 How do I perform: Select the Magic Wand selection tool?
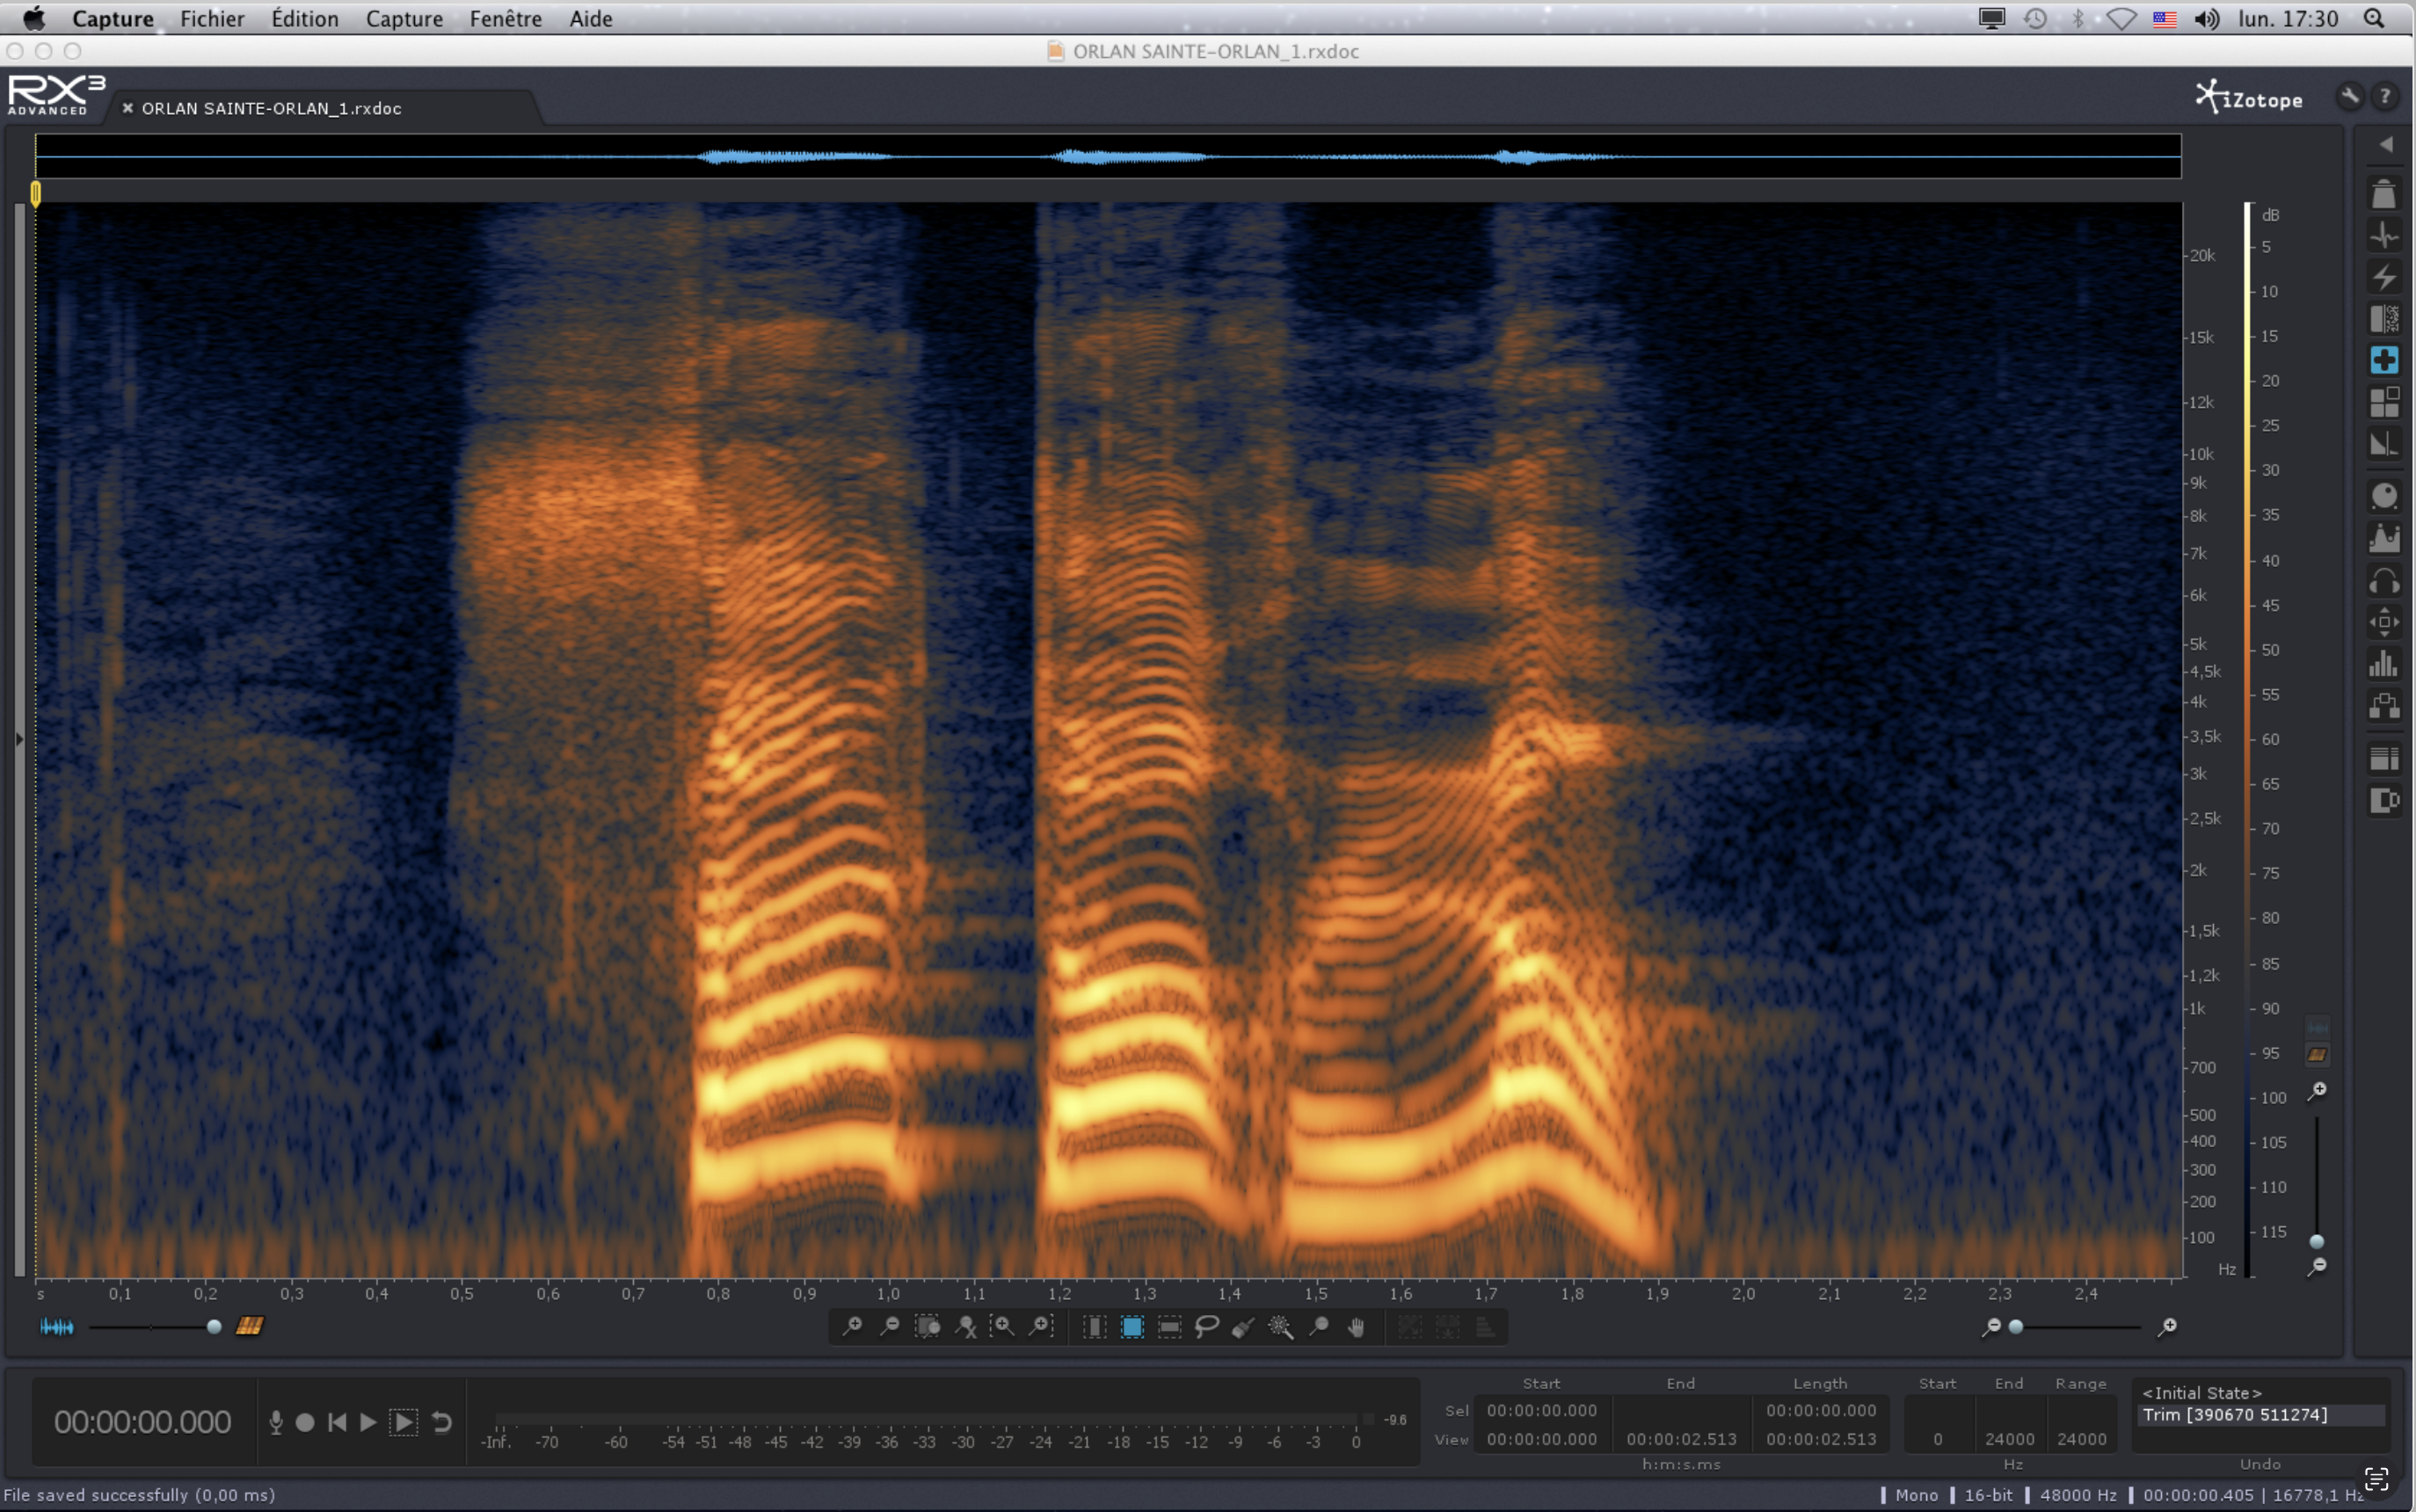point(1281,1326)
